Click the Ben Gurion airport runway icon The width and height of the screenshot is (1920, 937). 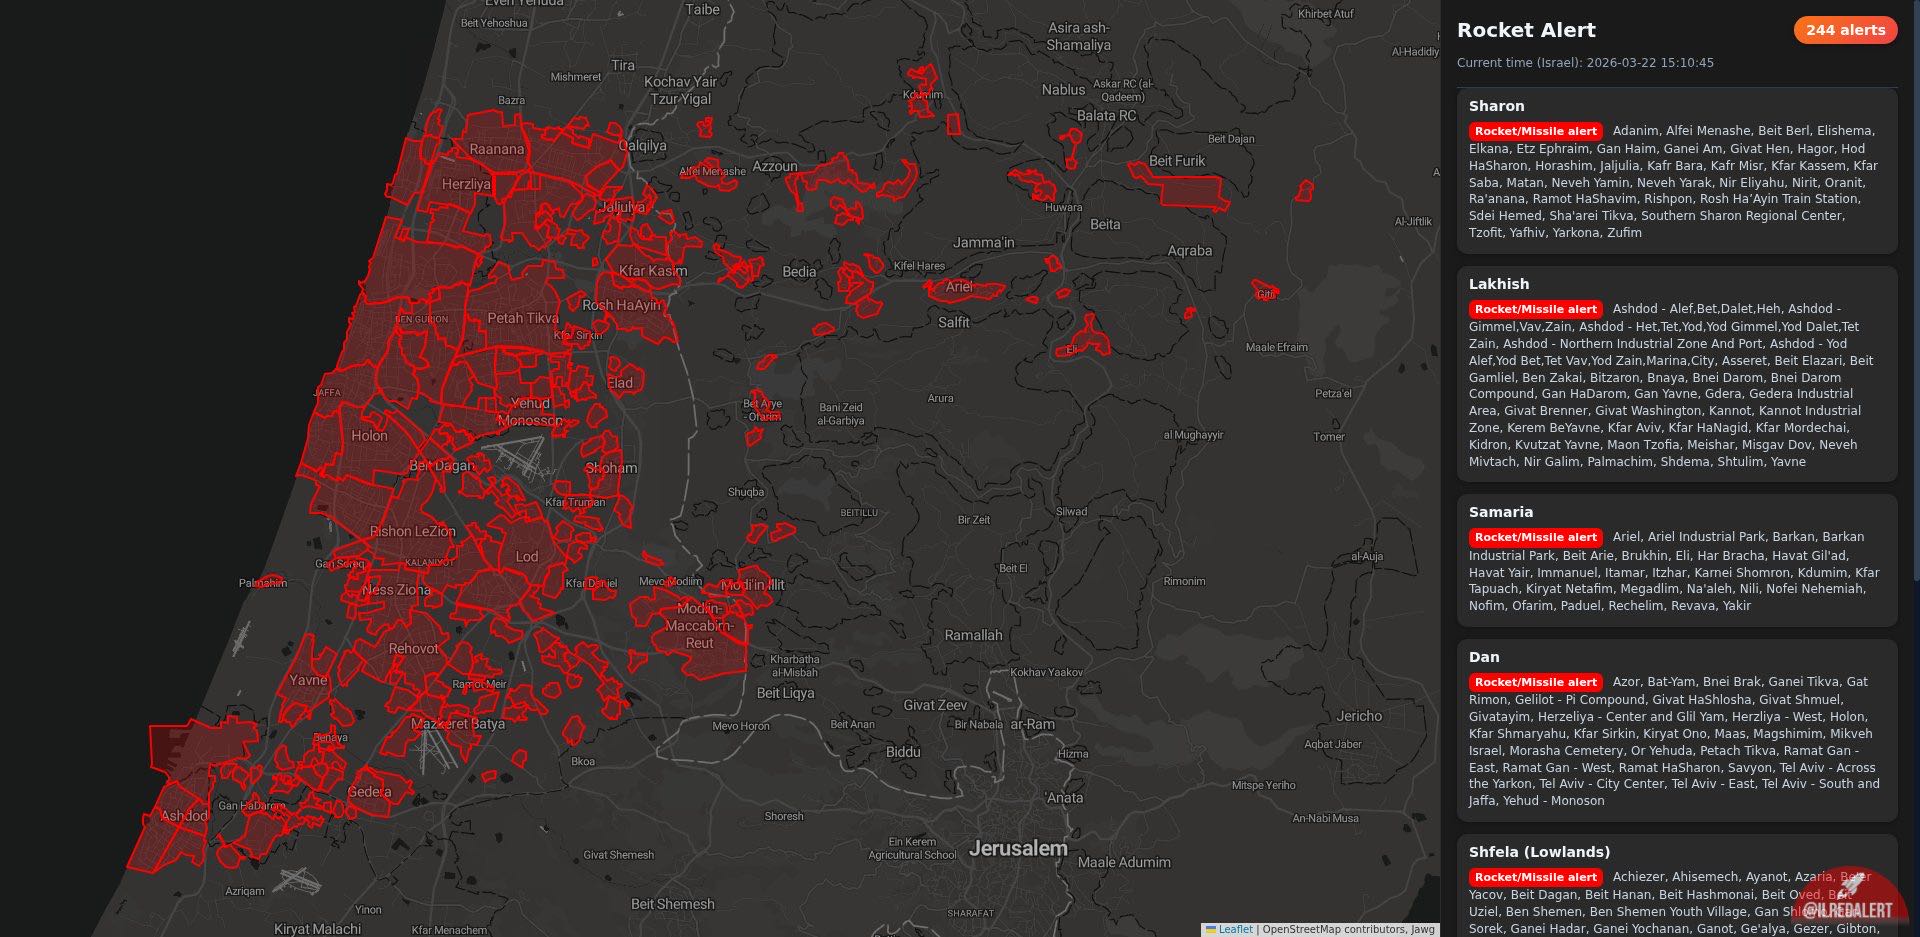(519, 461)
